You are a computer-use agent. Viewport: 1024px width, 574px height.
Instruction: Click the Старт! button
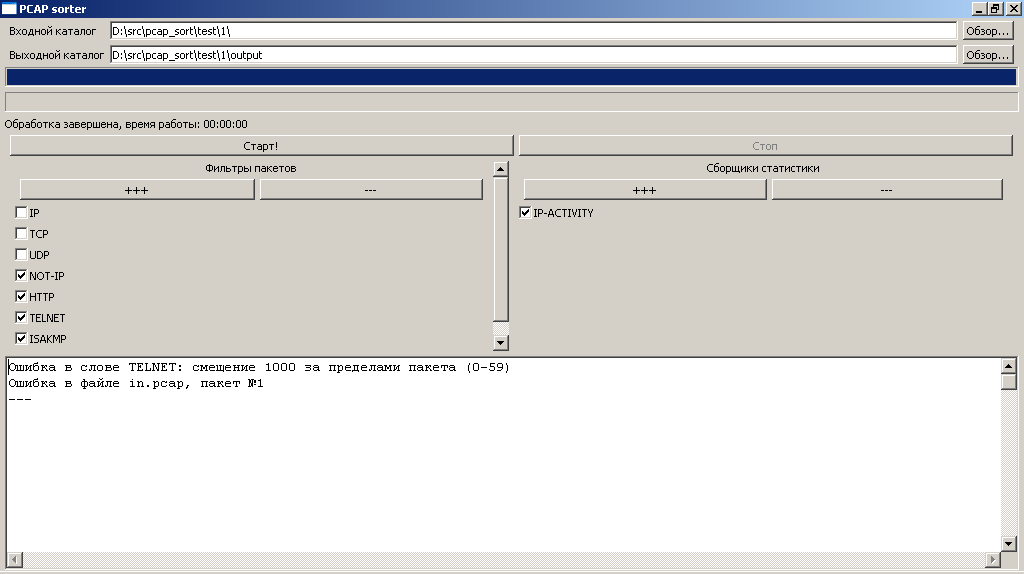click(261, 146)
